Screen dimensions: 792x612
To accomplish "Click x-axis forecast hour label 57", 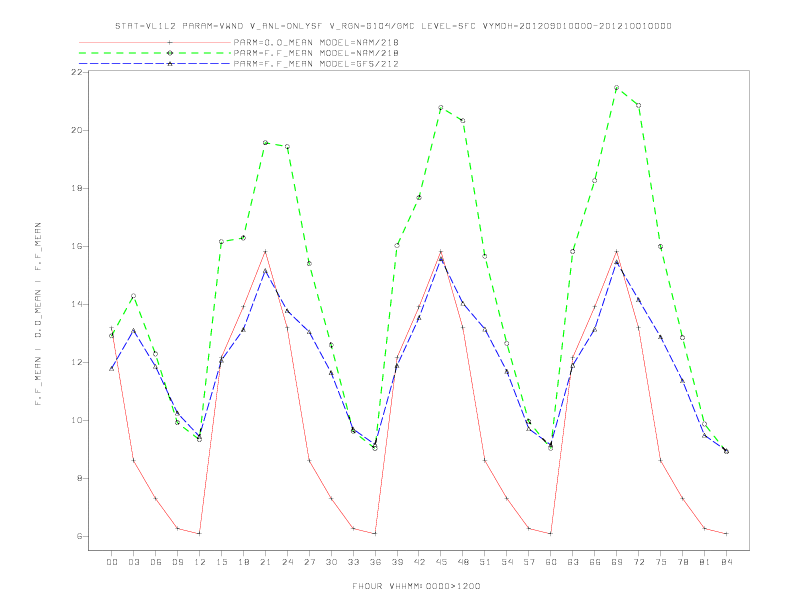I will click(529, 562).
